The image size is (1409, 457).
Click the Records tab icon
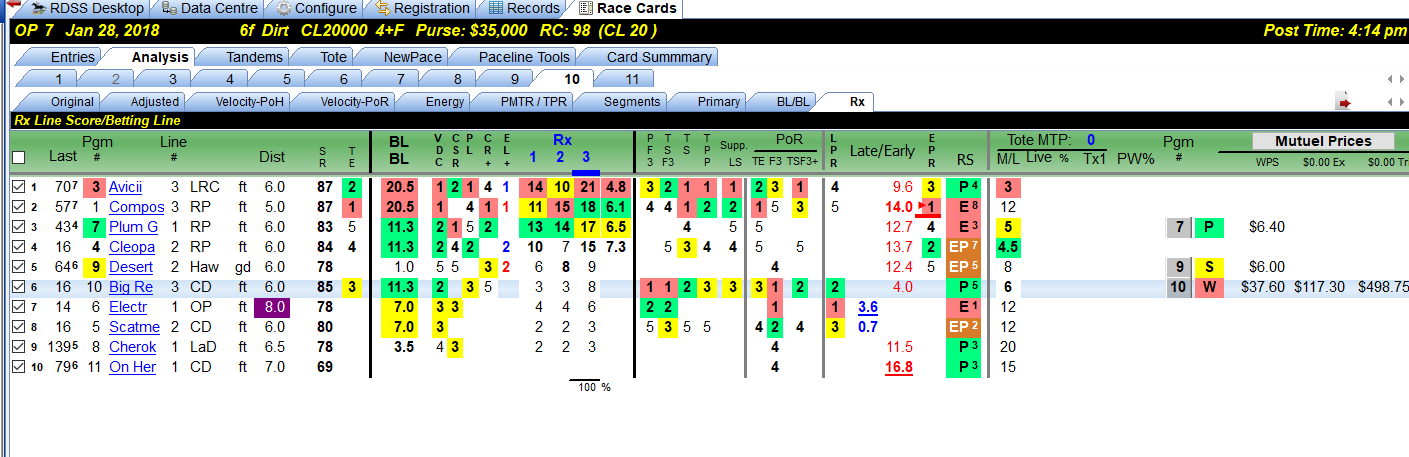click(496, 8)
